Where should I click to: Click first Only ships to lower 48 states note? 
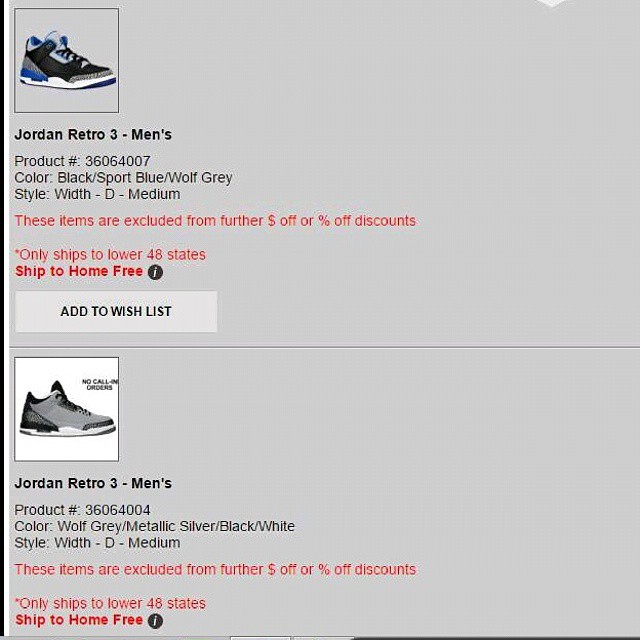(110, 255)
